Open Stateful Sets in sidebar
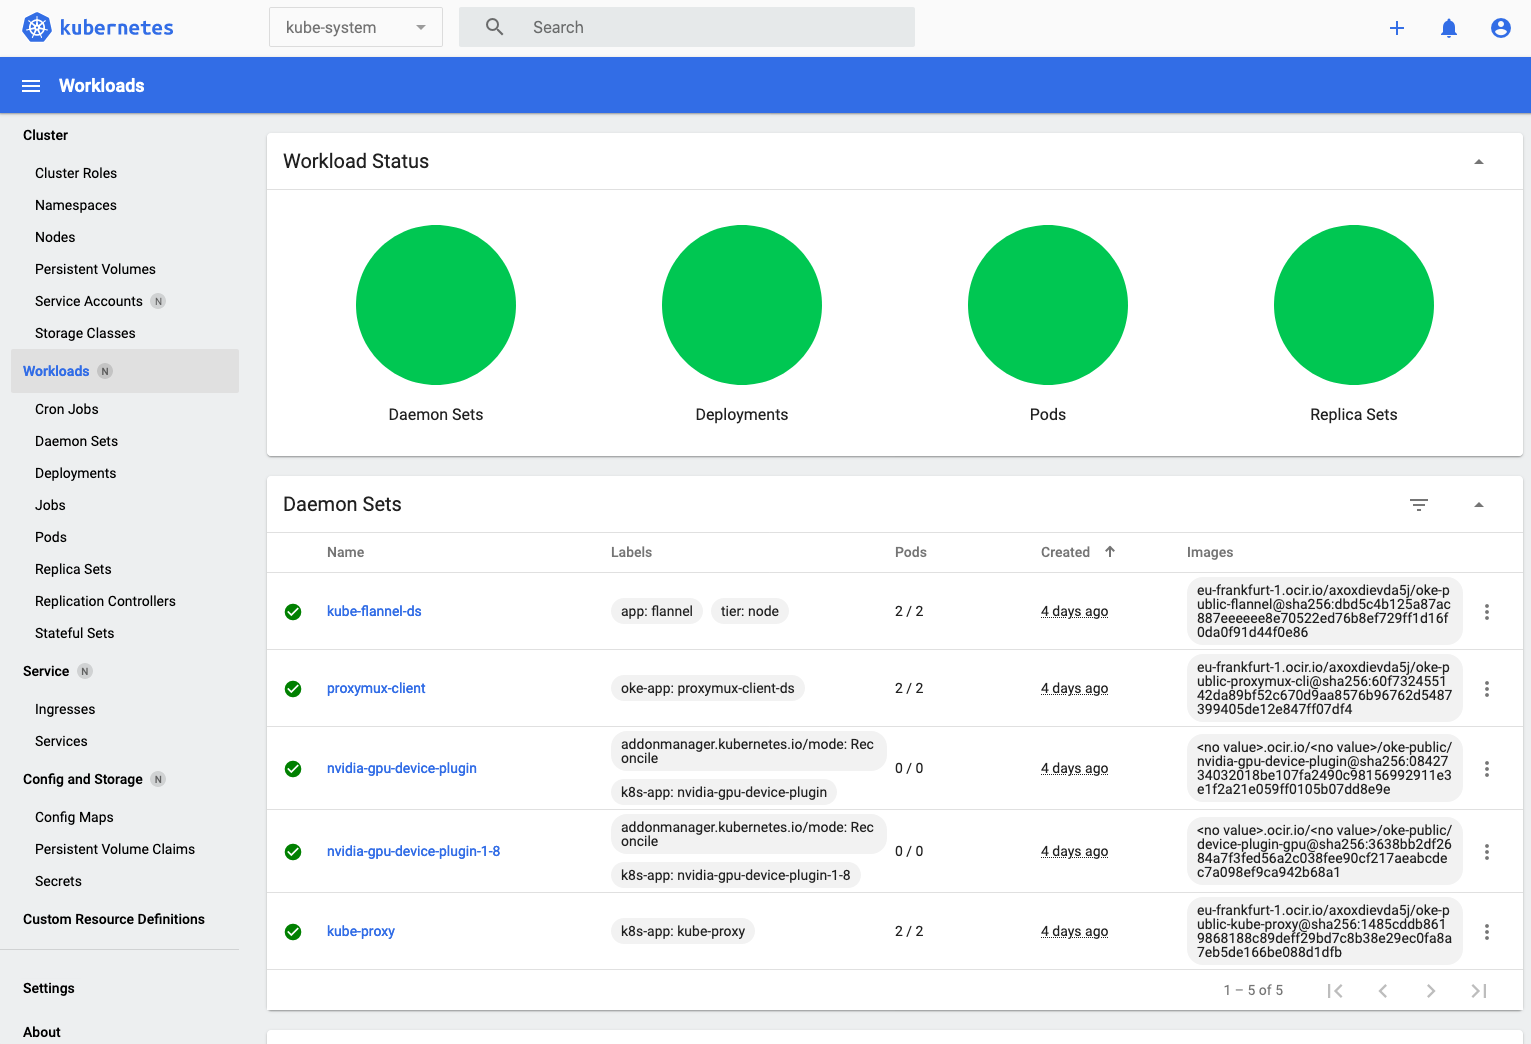The width and height of the screenshot is (1531, 1044). (x=75, y=633)
